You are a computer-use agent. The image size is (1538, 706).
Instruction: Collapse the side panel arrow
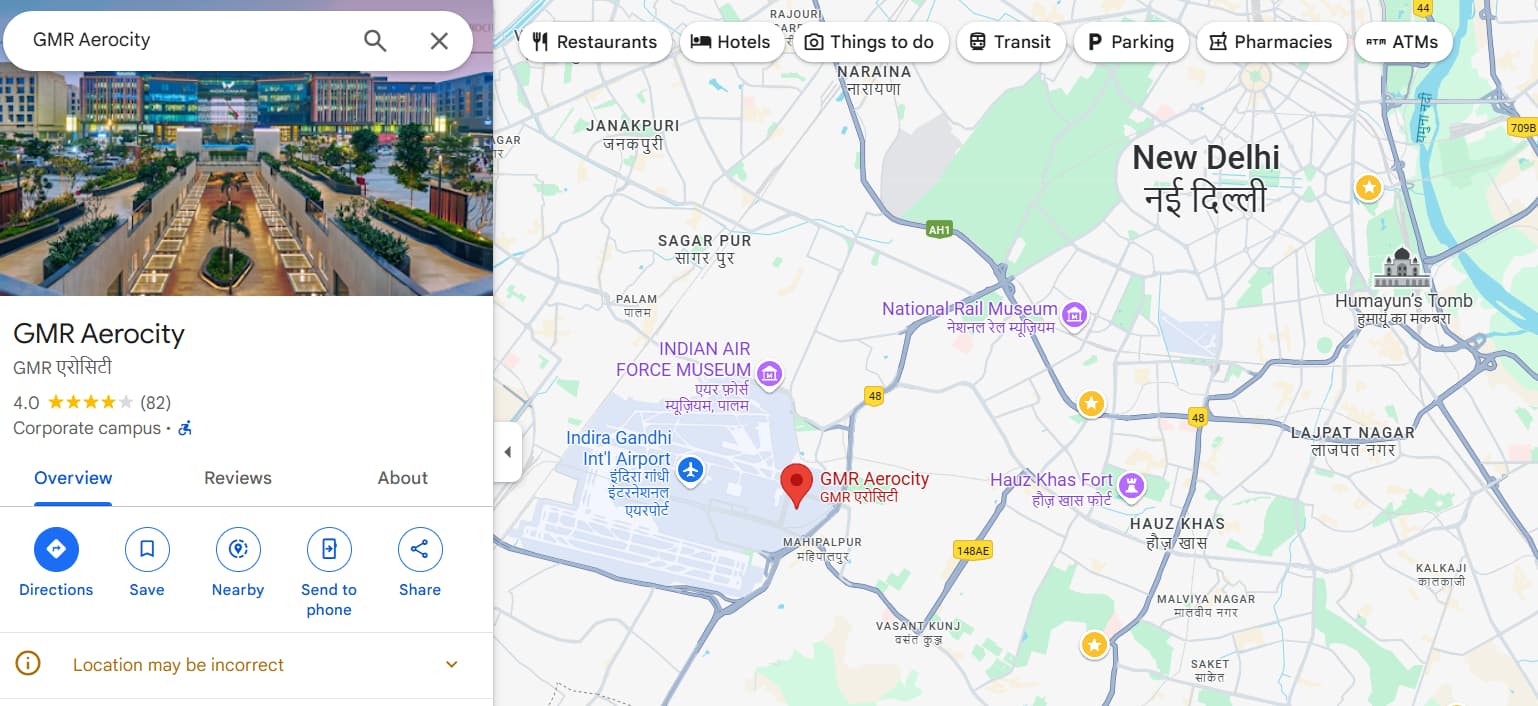pyautogui.click(x=507, y=452)
